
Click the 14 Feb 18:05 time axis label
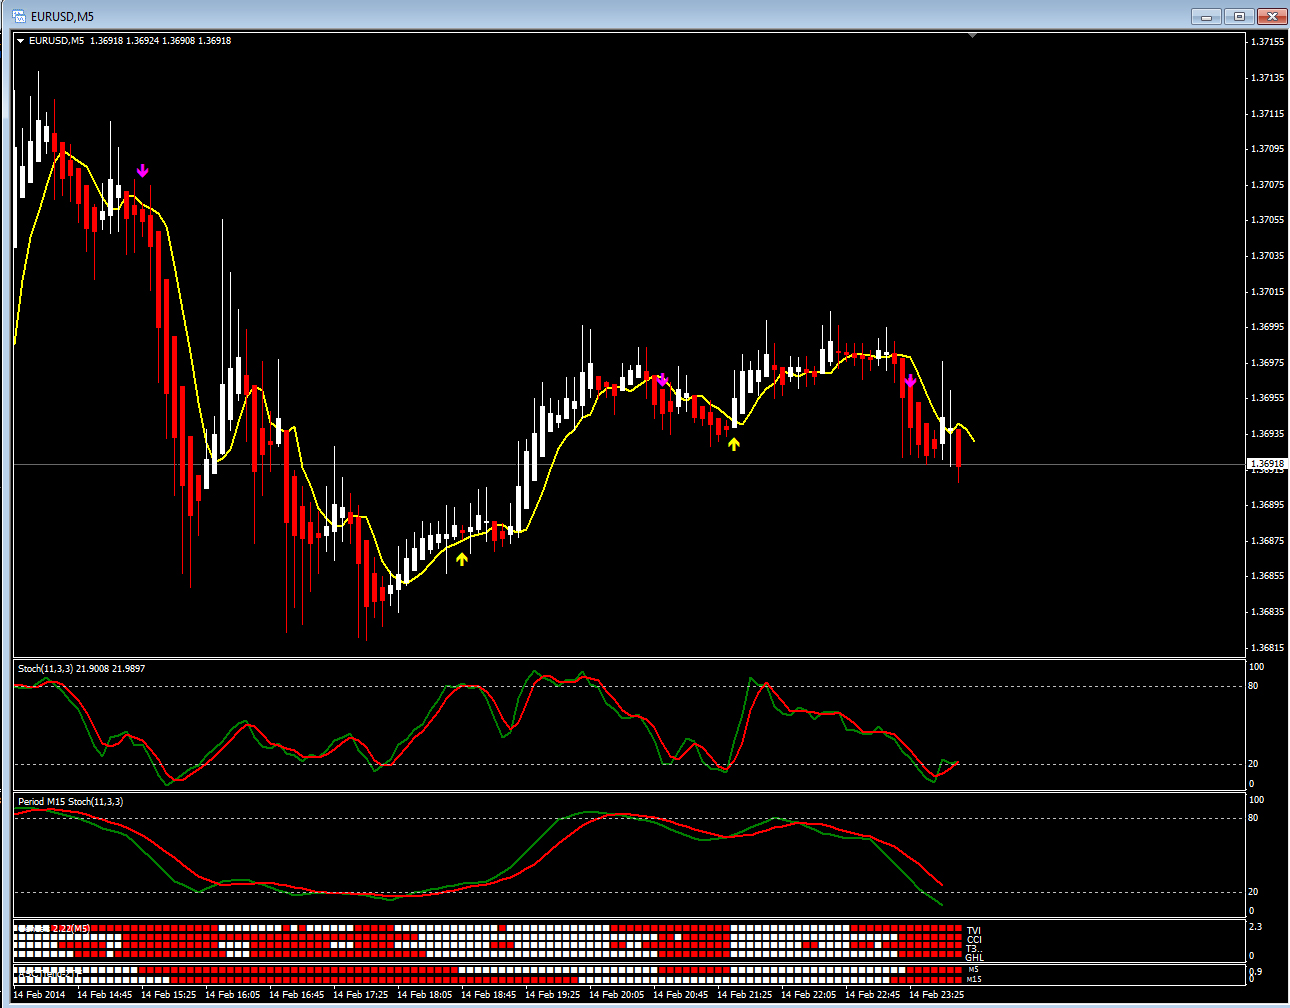[424, 995]
